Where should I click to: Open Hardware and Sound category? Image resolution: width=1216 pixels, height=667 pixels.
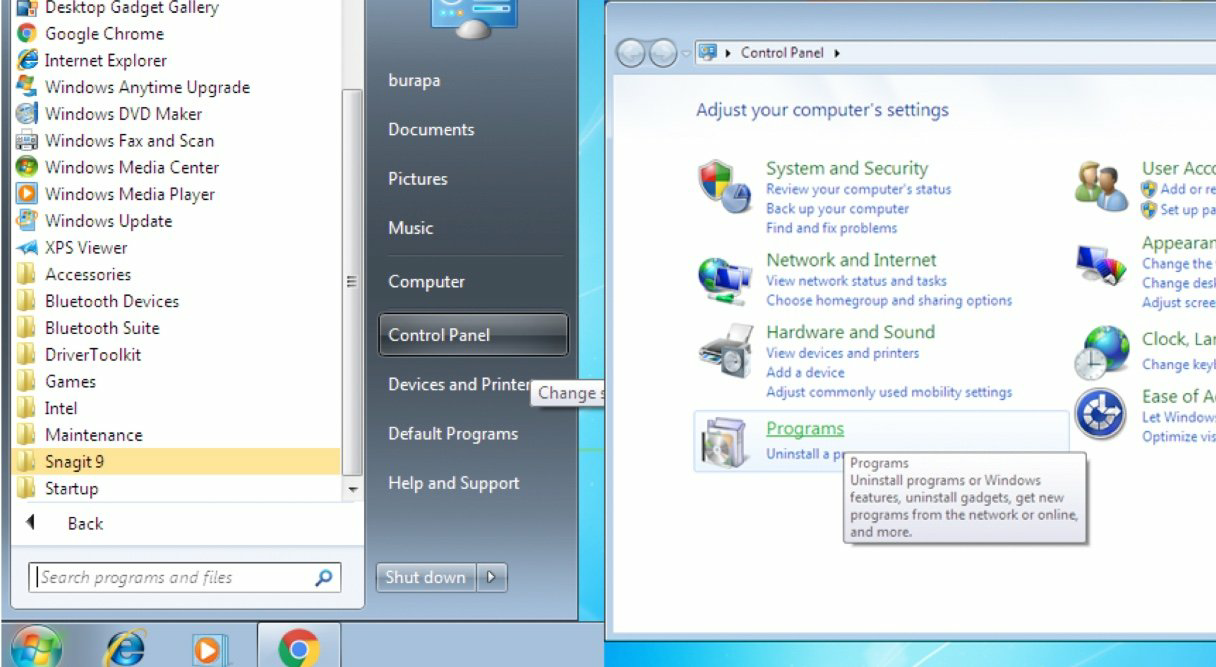pyautogui.click(x=850, y=332)
